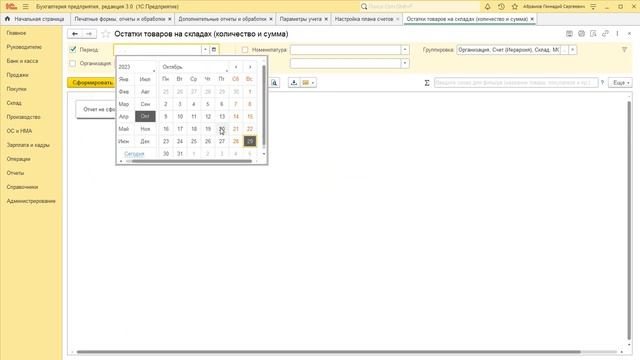Expand dropdown below Номенклатура field

click(x=405, y=64)
